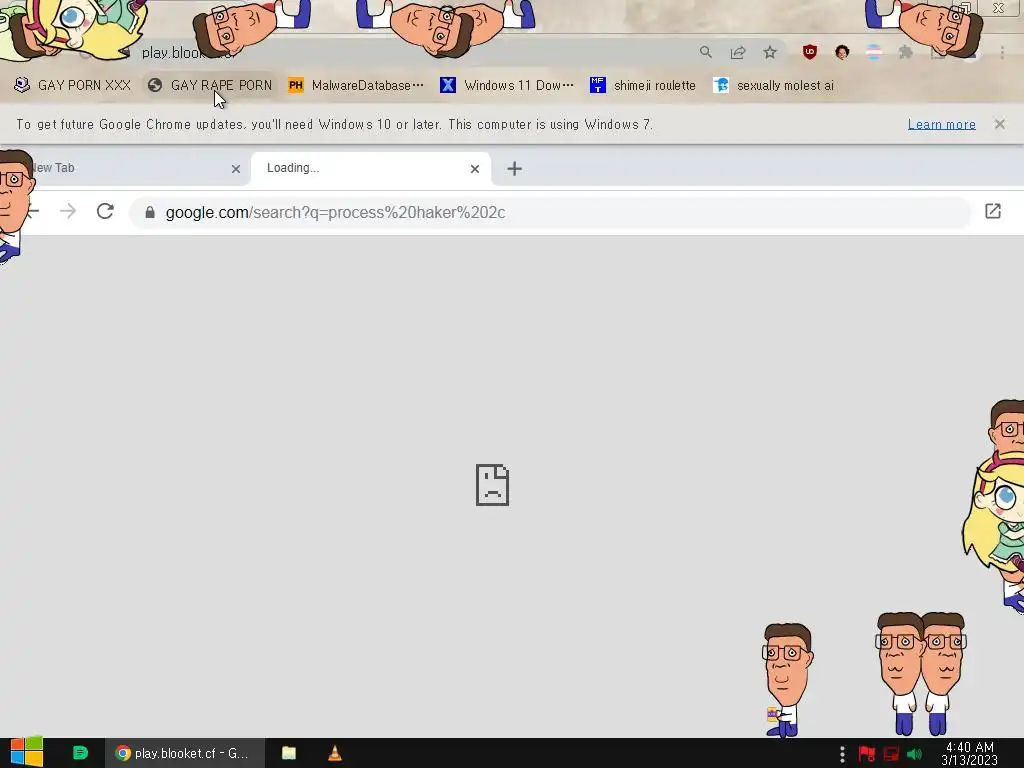Click the round avatar extension icon
Screen dimensions: 1024x768
click(842, 52)
